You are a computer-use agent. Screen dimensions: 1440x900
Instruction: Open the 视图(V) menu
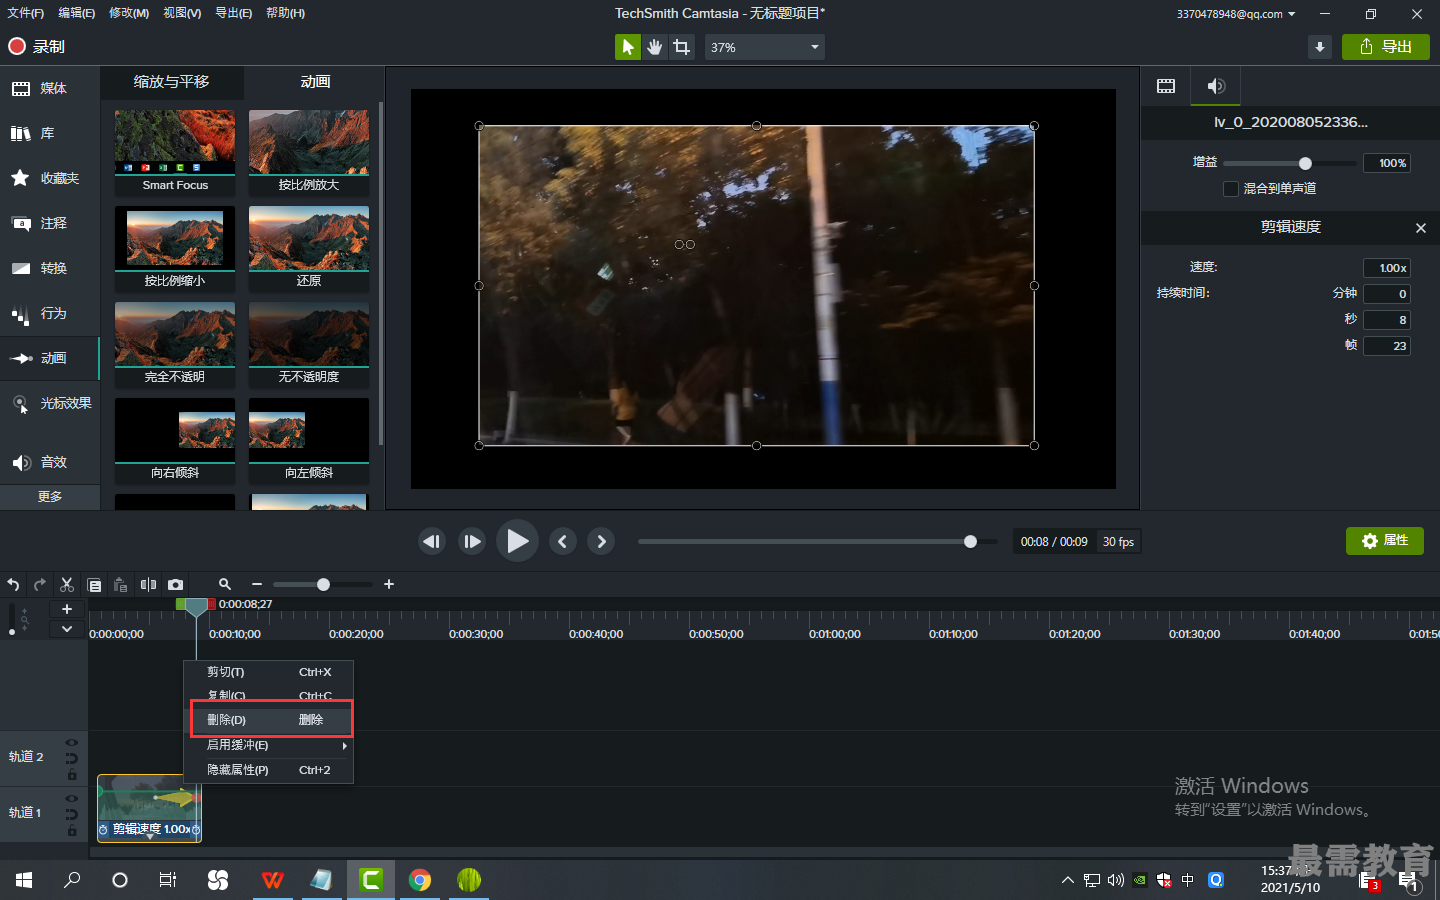[x=182, y=13]
